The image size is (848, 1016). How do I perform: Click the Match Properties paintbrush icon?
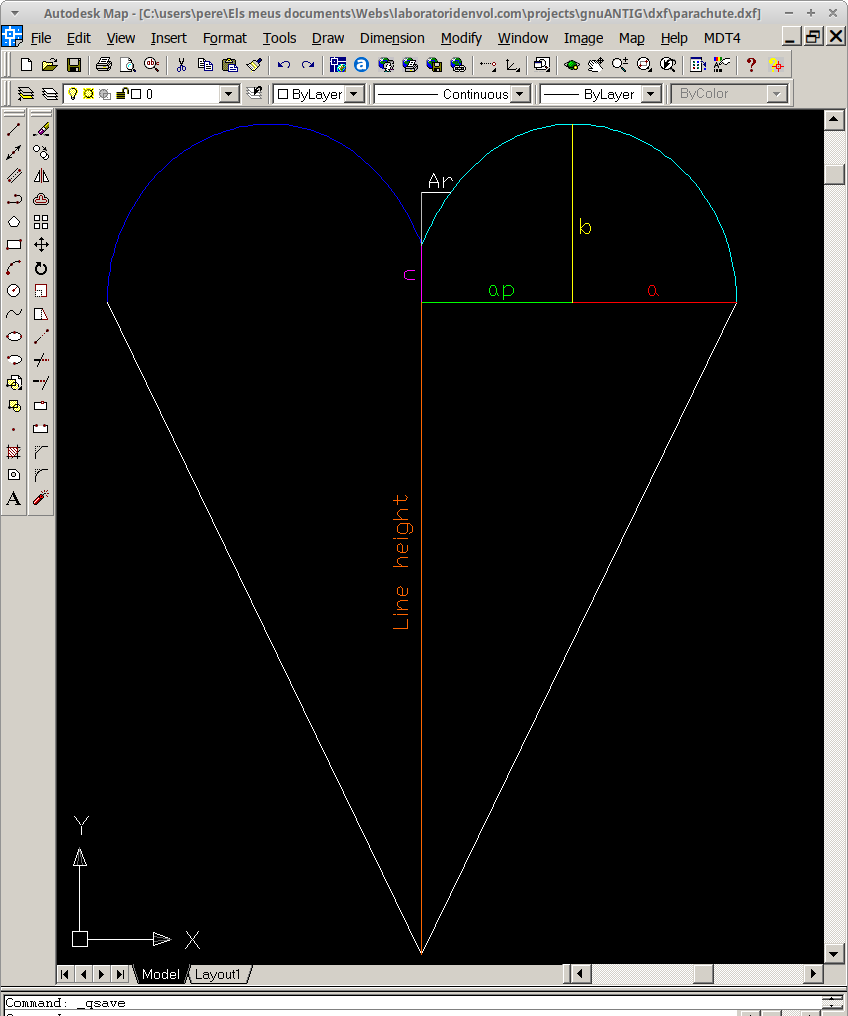[x=254, y=65]
